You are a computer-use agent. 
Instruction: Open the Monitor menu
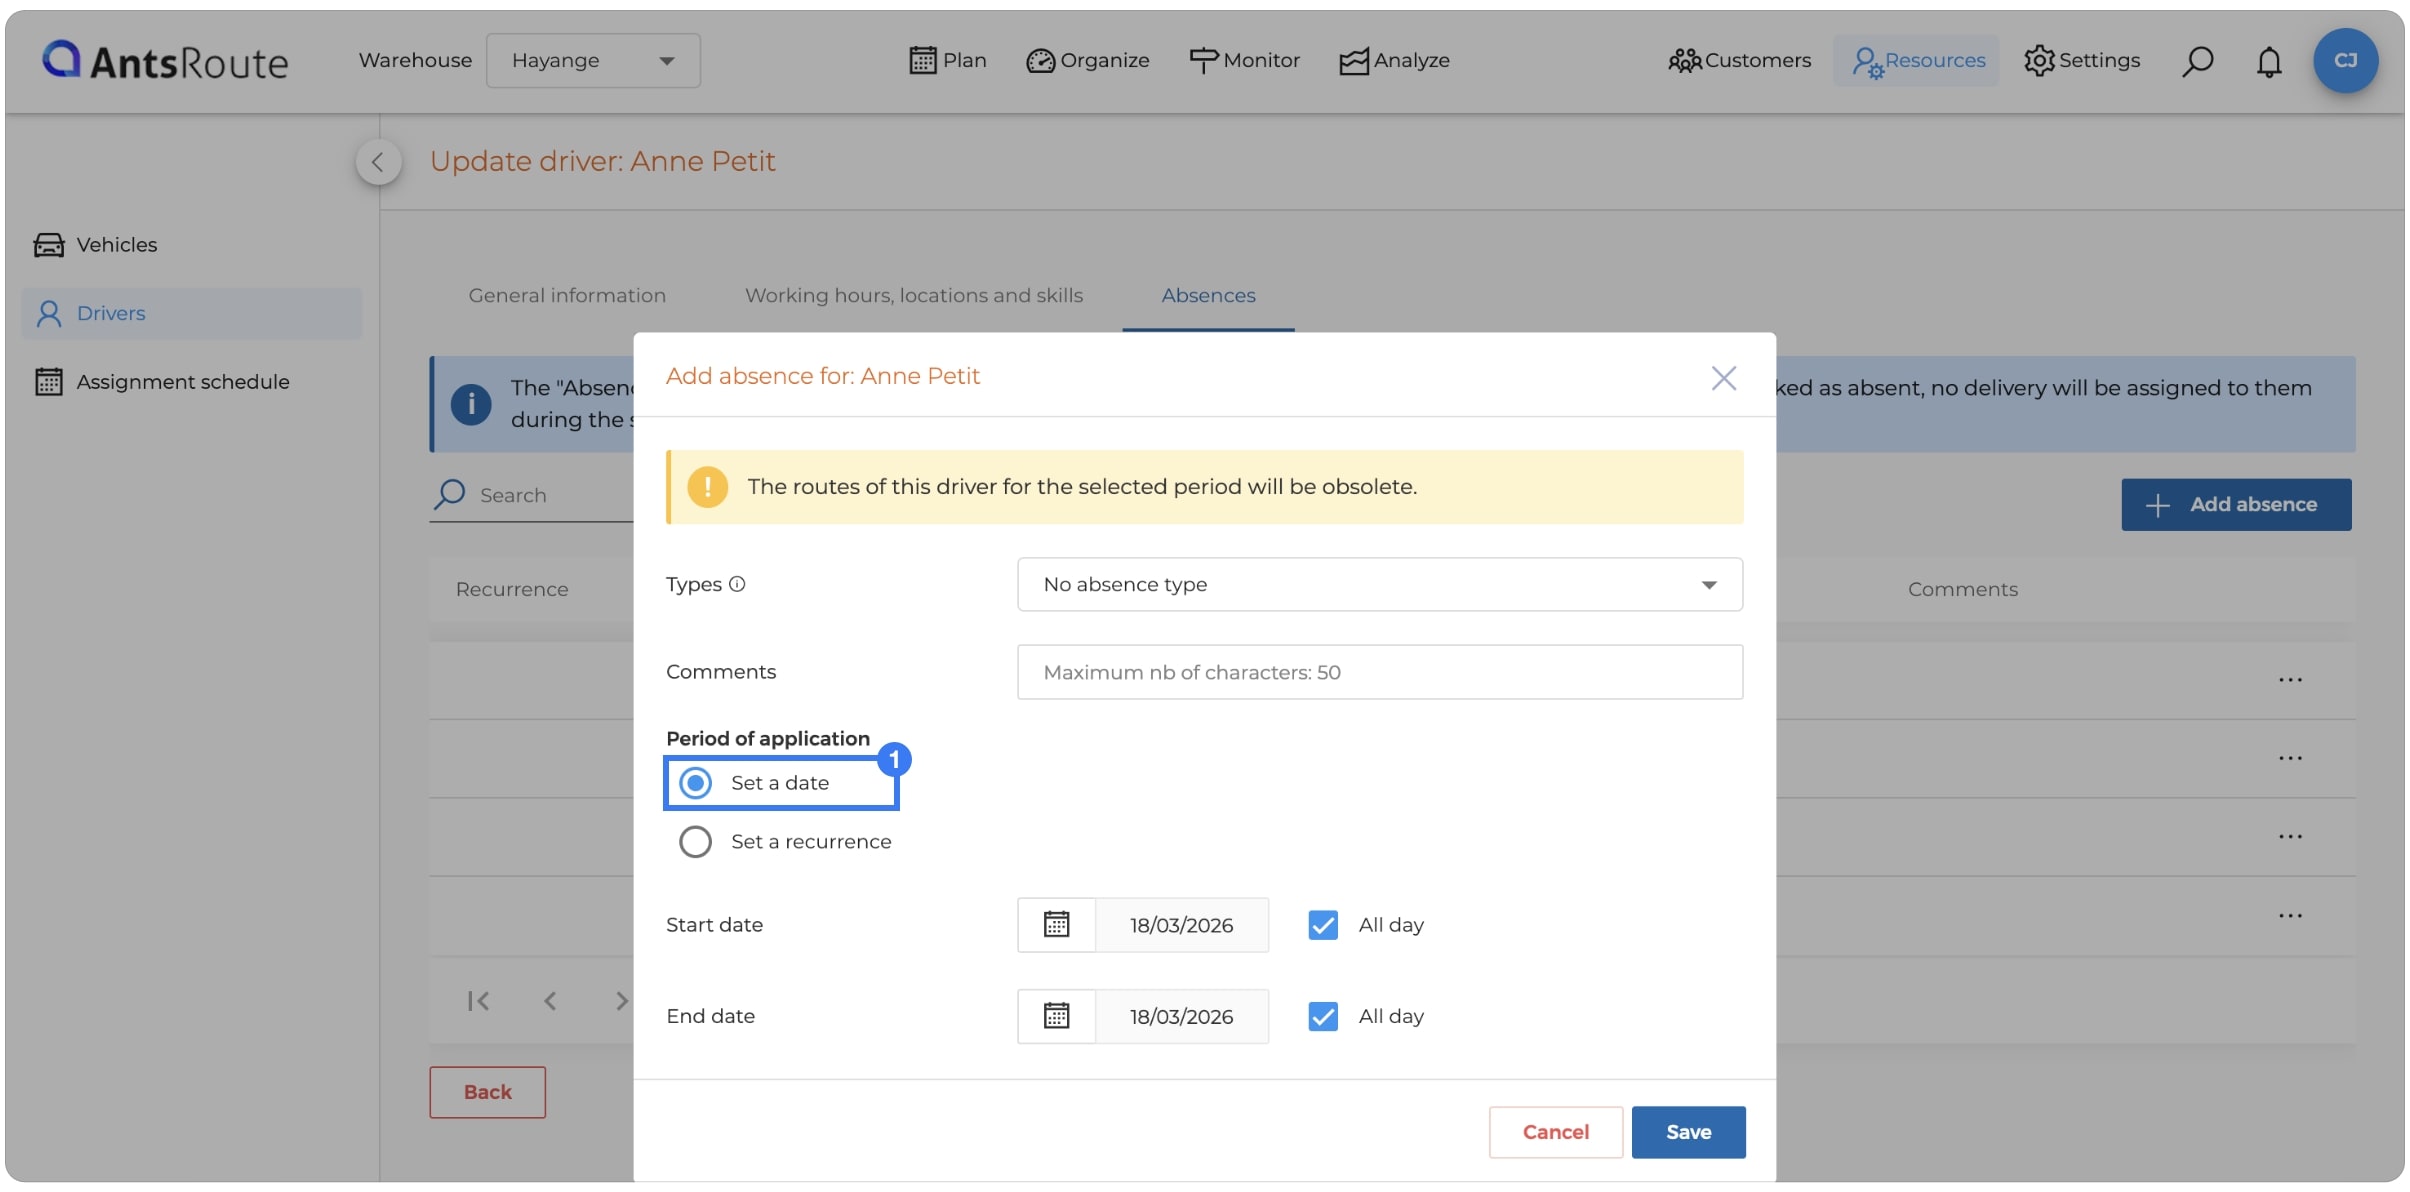click(1244, 60)
